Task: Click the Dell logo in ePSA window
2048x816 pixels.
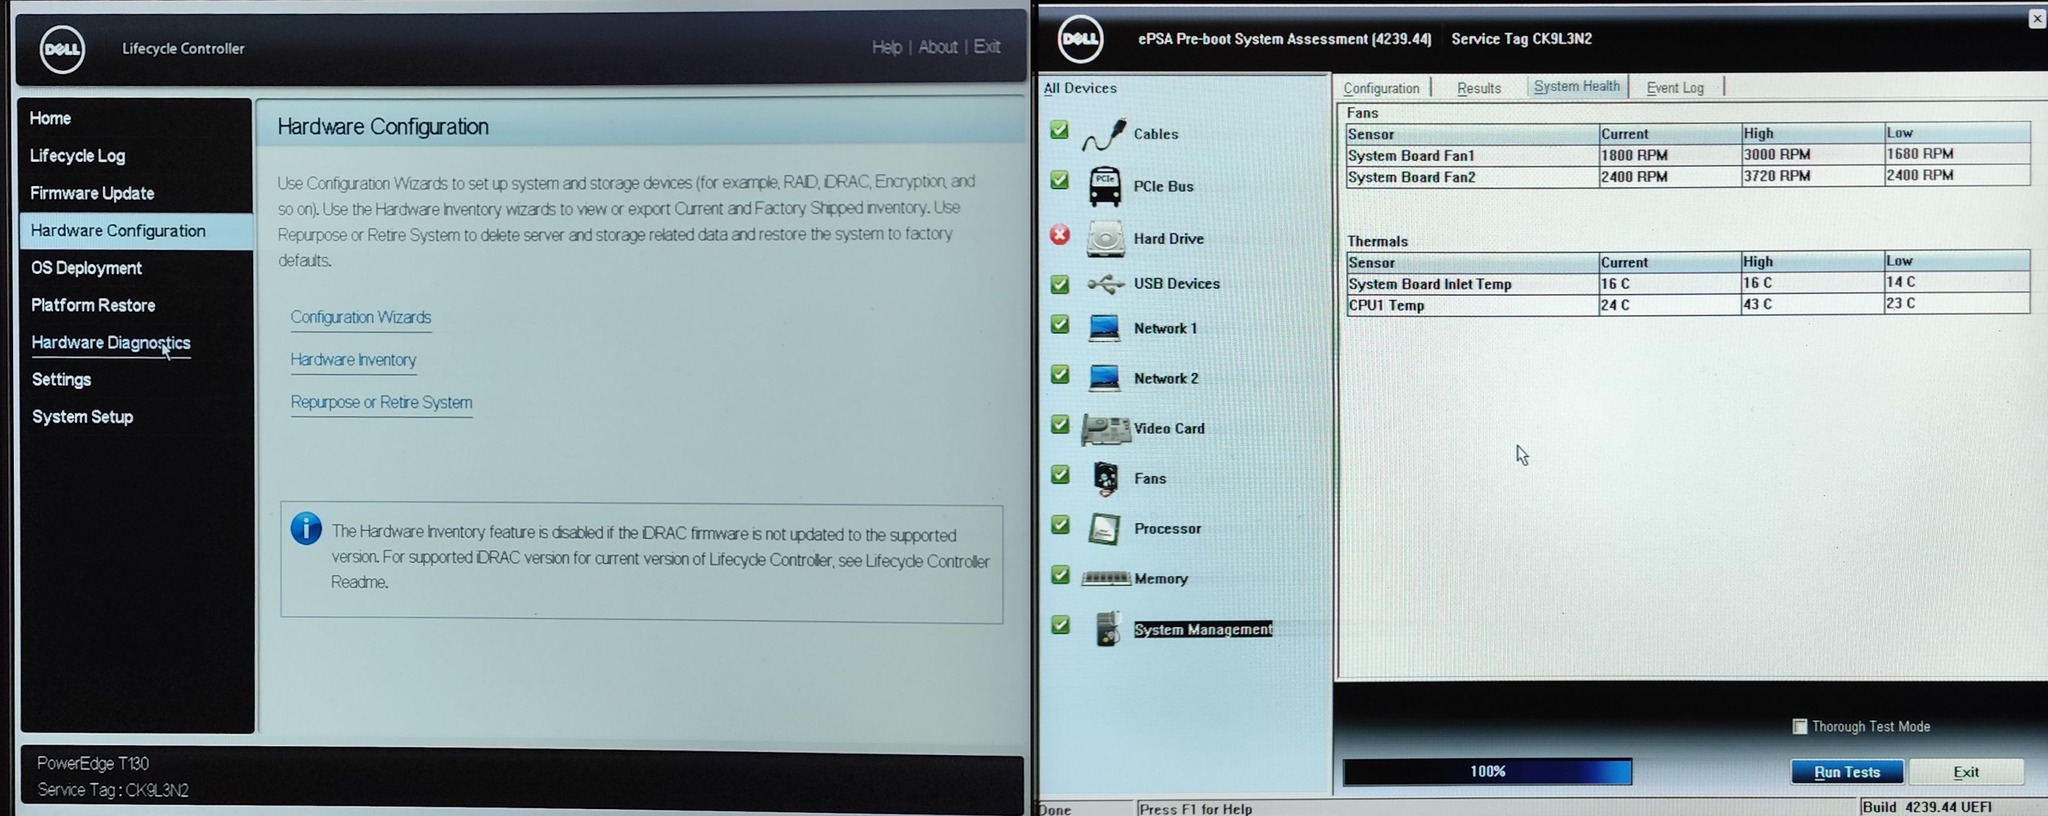Action: pyautogui.click(x=1080, y=39)
